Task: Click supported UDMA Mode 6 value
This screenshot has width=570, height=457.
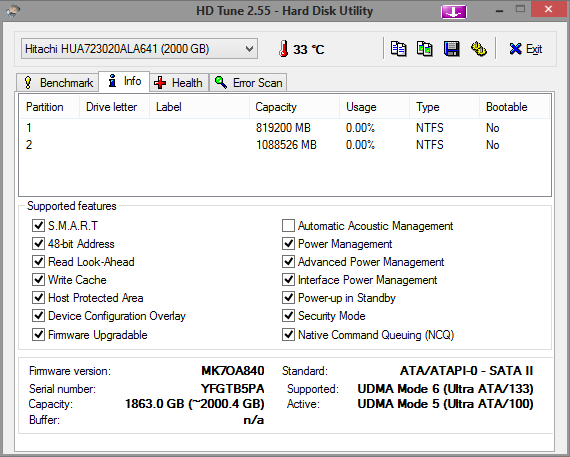Action: (445, 389)
